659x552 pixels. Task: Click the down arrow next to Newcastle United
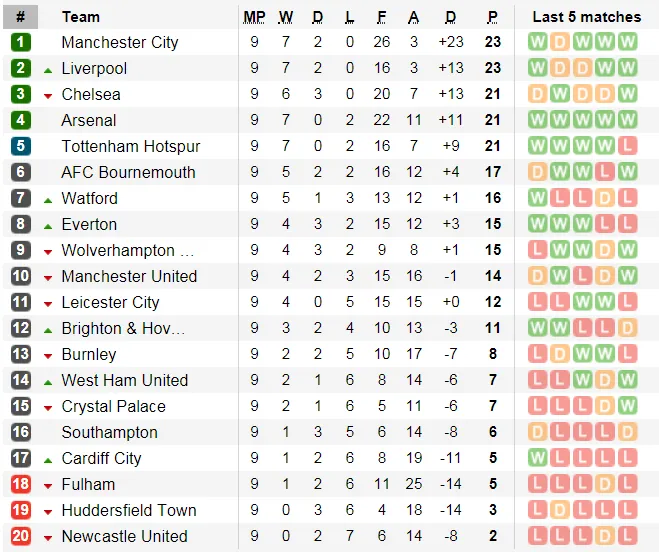48,537
